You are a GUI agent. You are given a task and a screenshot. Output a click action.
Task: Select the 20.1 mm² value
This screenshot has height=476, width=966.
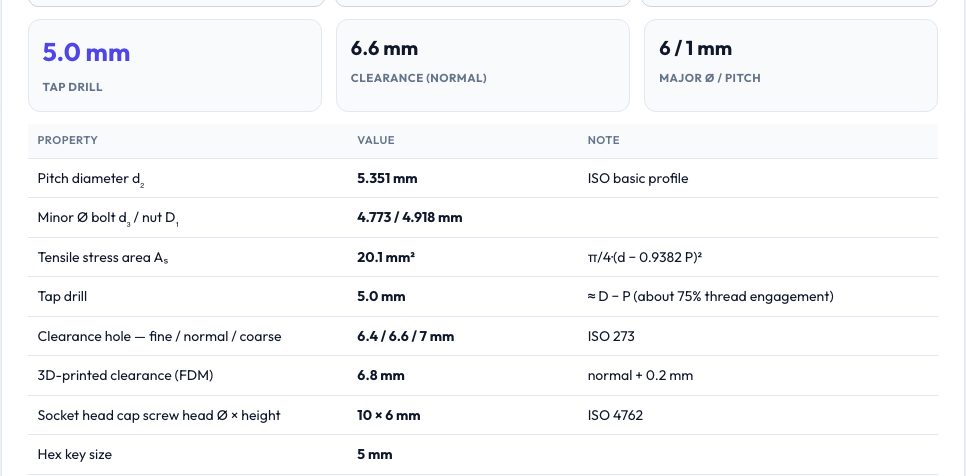(386, 257)
